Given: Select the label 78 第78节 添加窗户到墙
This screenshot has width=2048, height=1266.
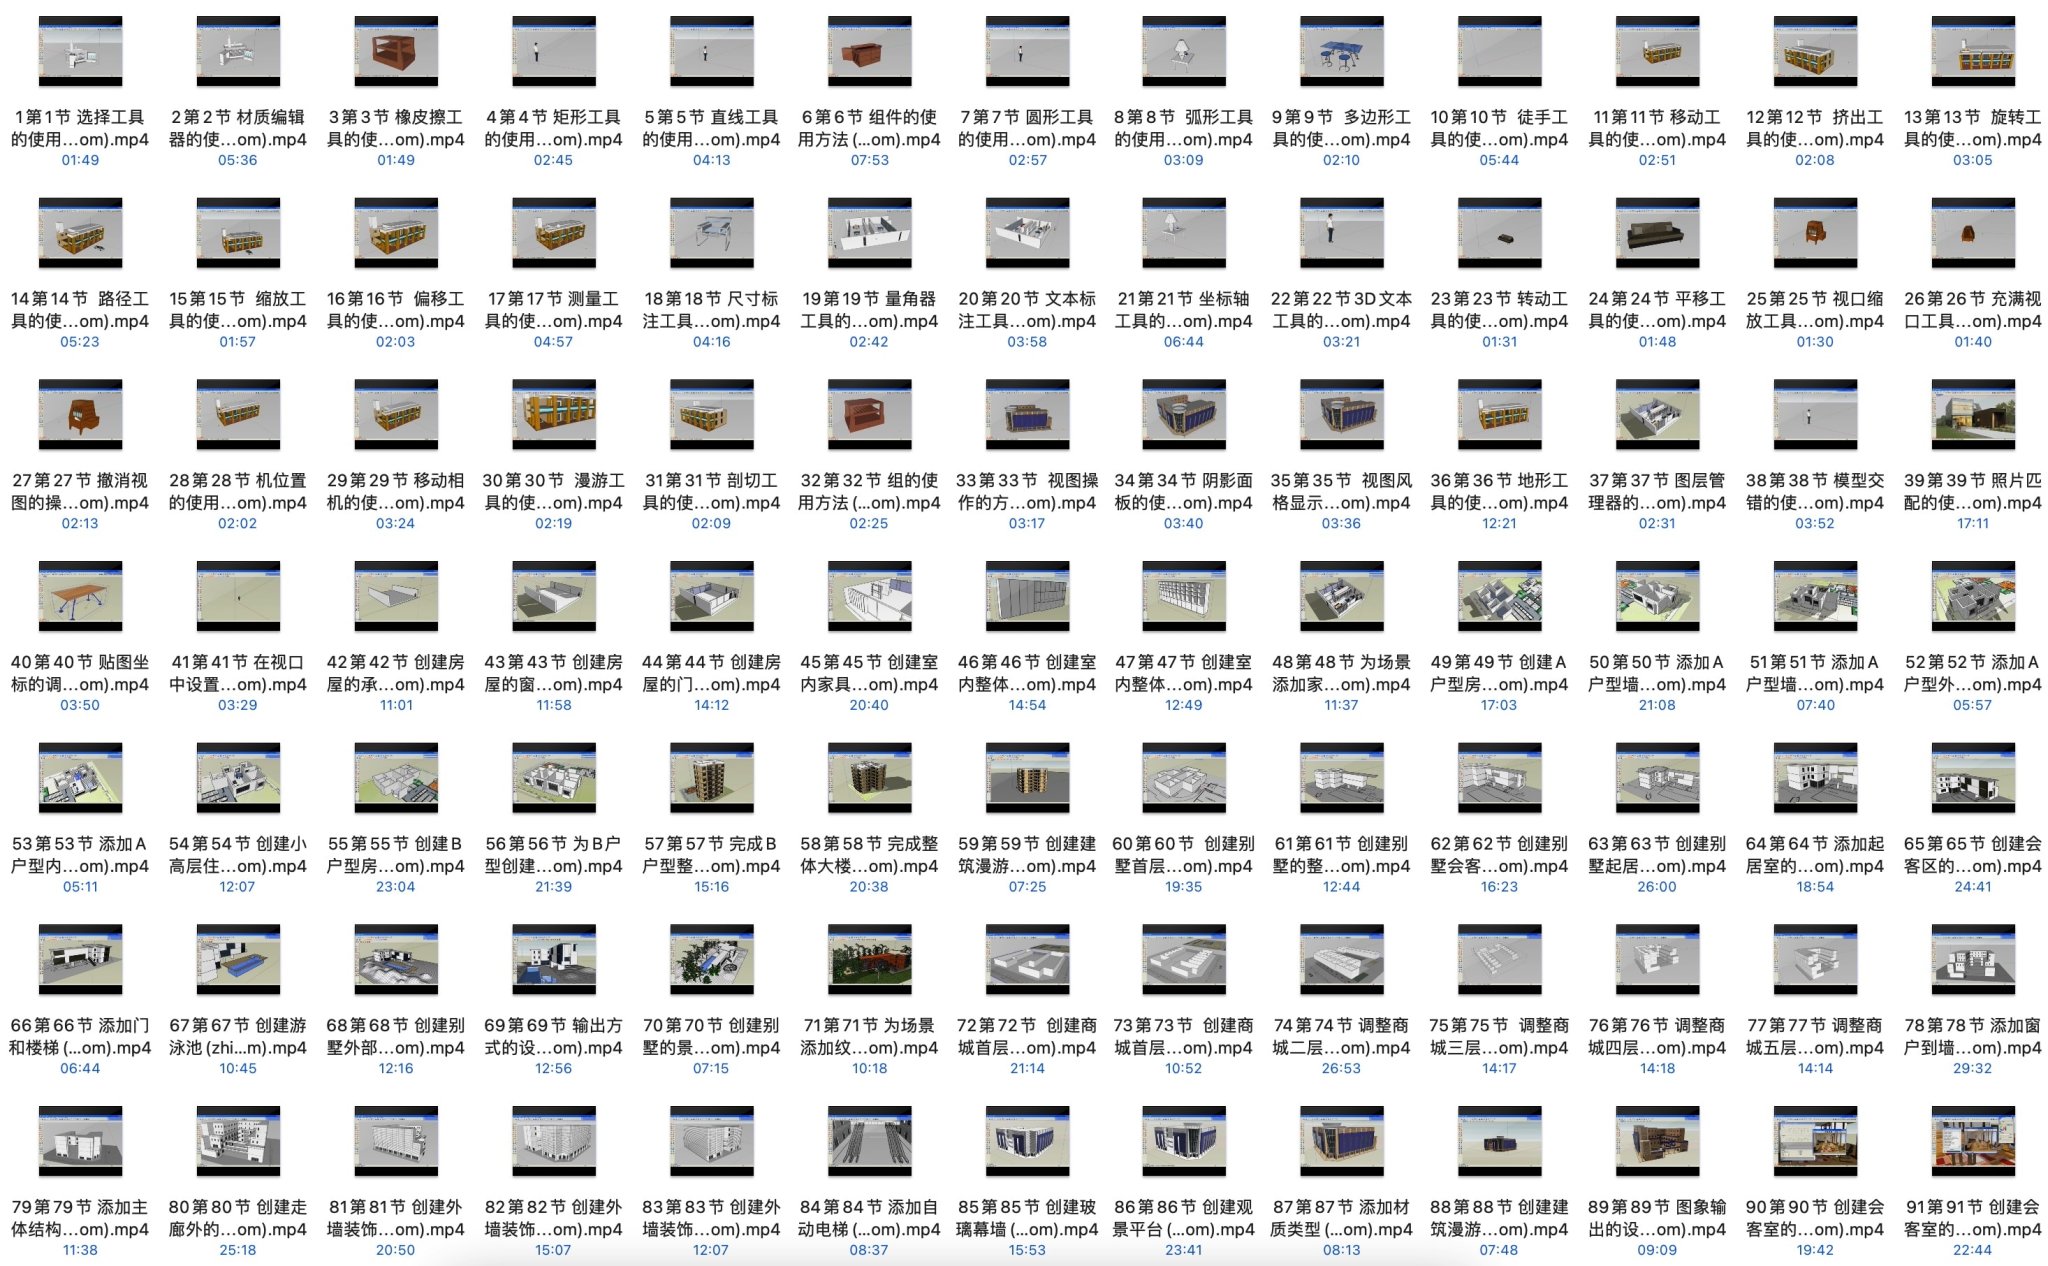Looking at the screenshot, I should 1972,1036.
